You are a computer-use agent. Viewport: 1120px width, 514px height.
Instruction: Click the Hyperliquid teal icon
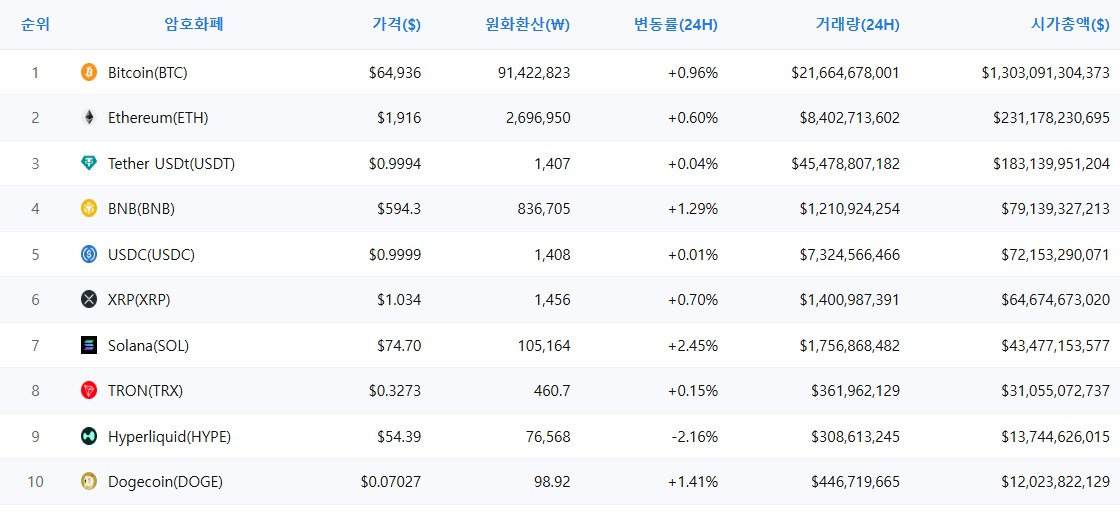click(x=89, y=436)
